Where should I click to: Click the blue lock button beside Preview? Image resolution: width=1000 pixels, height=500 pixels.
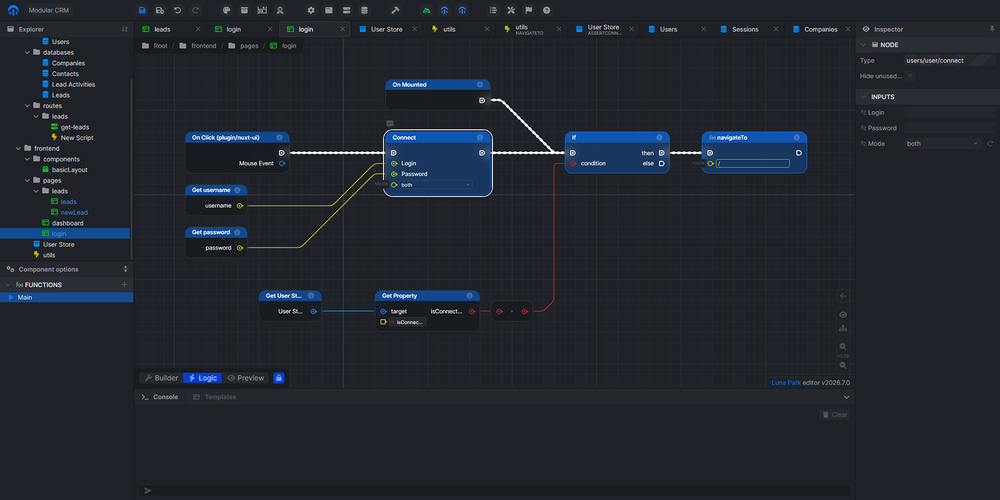tap(279, 378)
